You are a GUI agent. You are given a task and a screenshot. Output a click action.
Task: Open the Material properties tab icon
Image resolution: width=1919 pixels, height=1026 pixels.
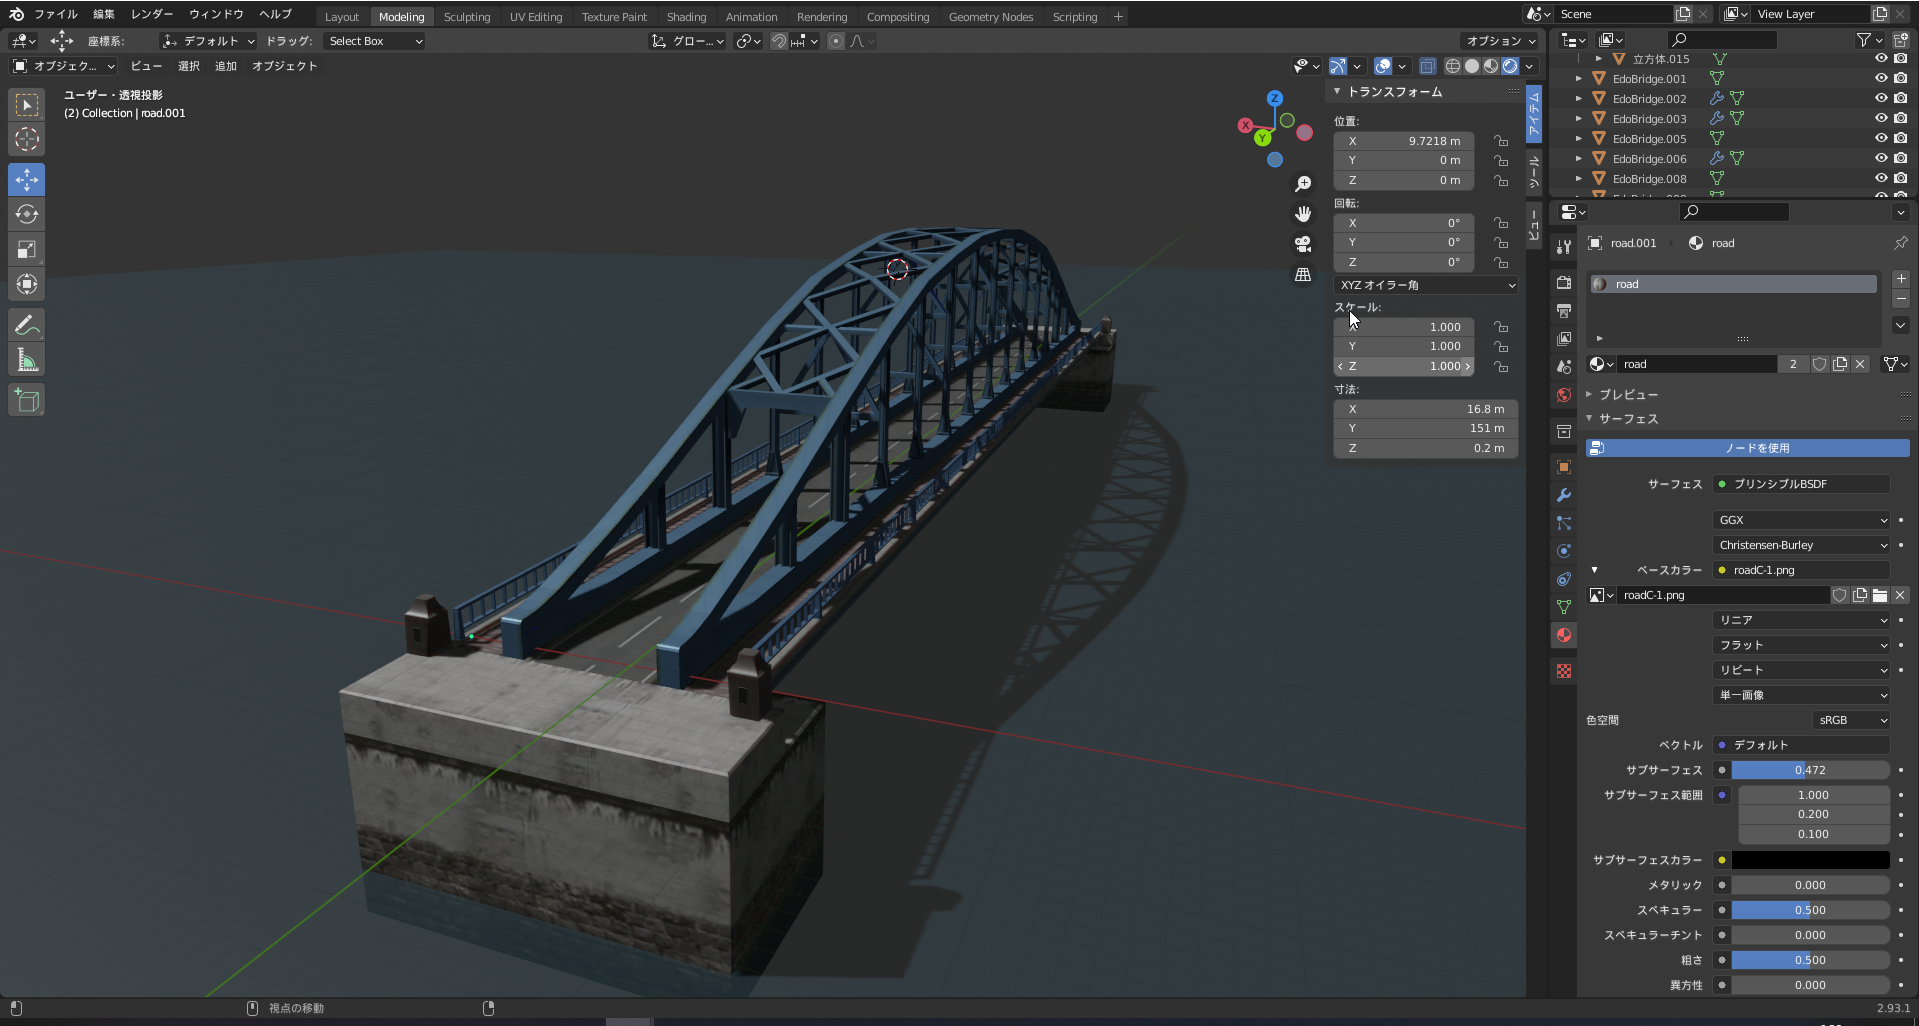pos(1564,635)
